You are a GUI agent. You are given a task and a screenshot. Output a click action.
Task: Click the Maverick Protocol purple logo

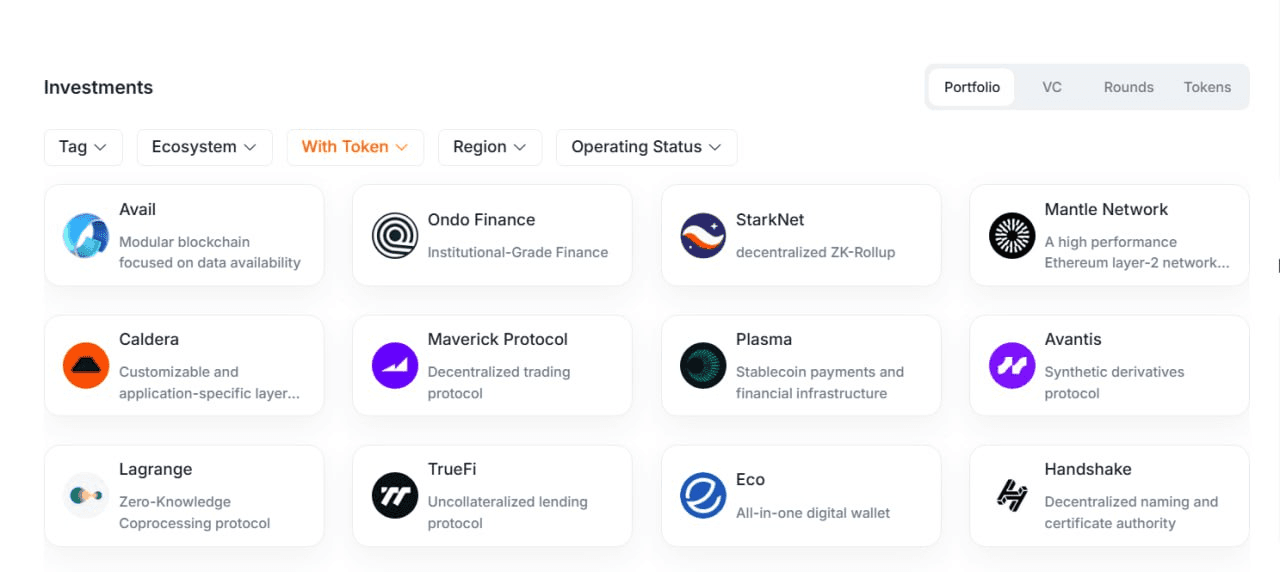click(395, 366)
